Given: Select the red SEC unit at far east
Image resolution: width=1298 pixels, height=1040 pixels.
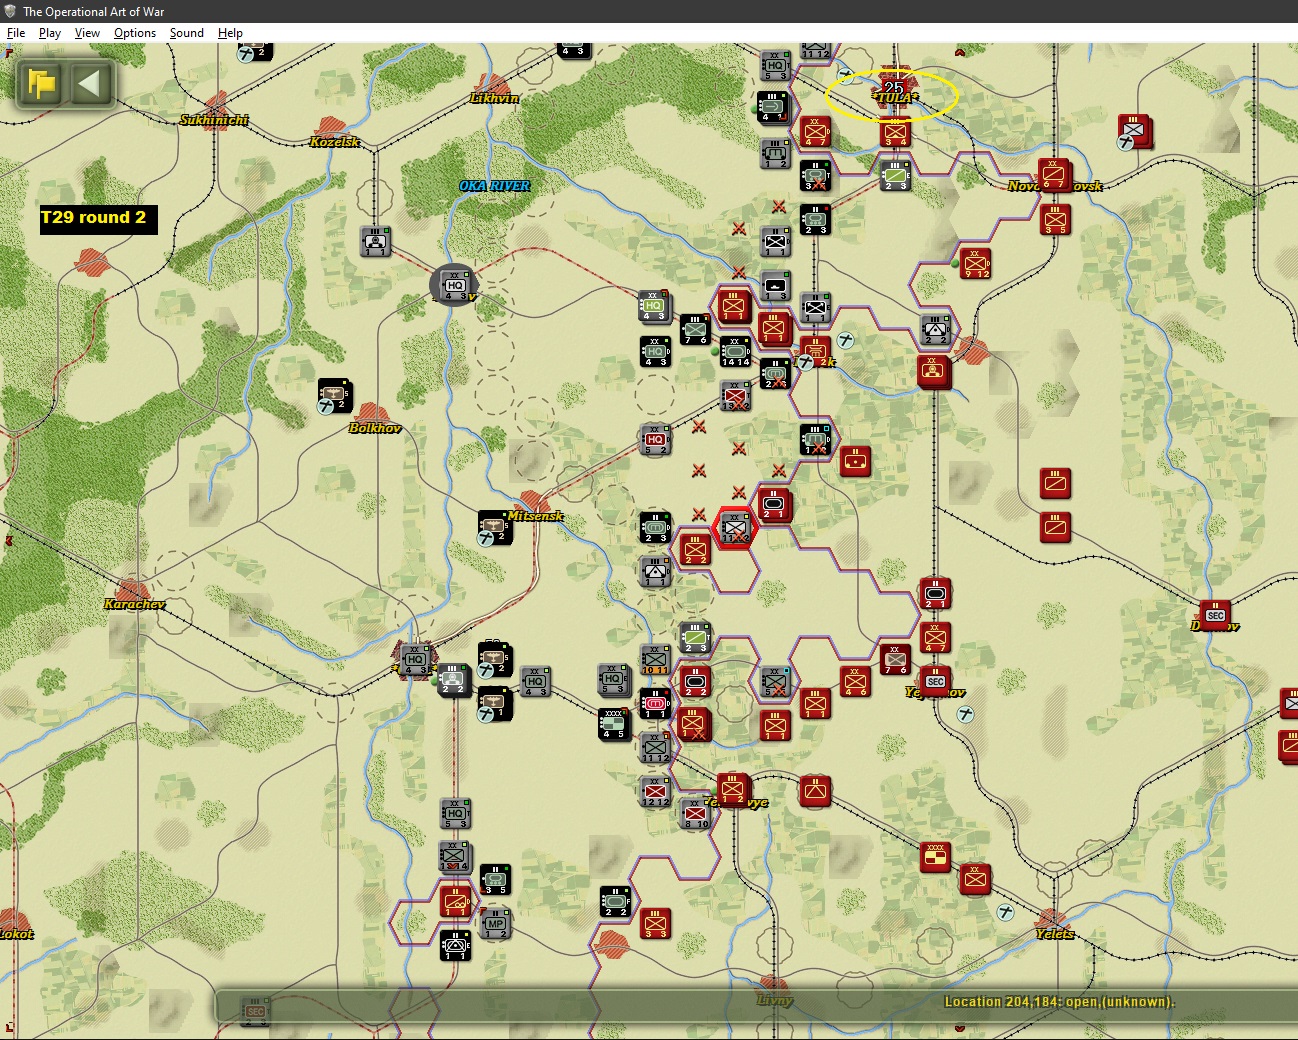Looking at the screenshot, I should (1215, 615).
